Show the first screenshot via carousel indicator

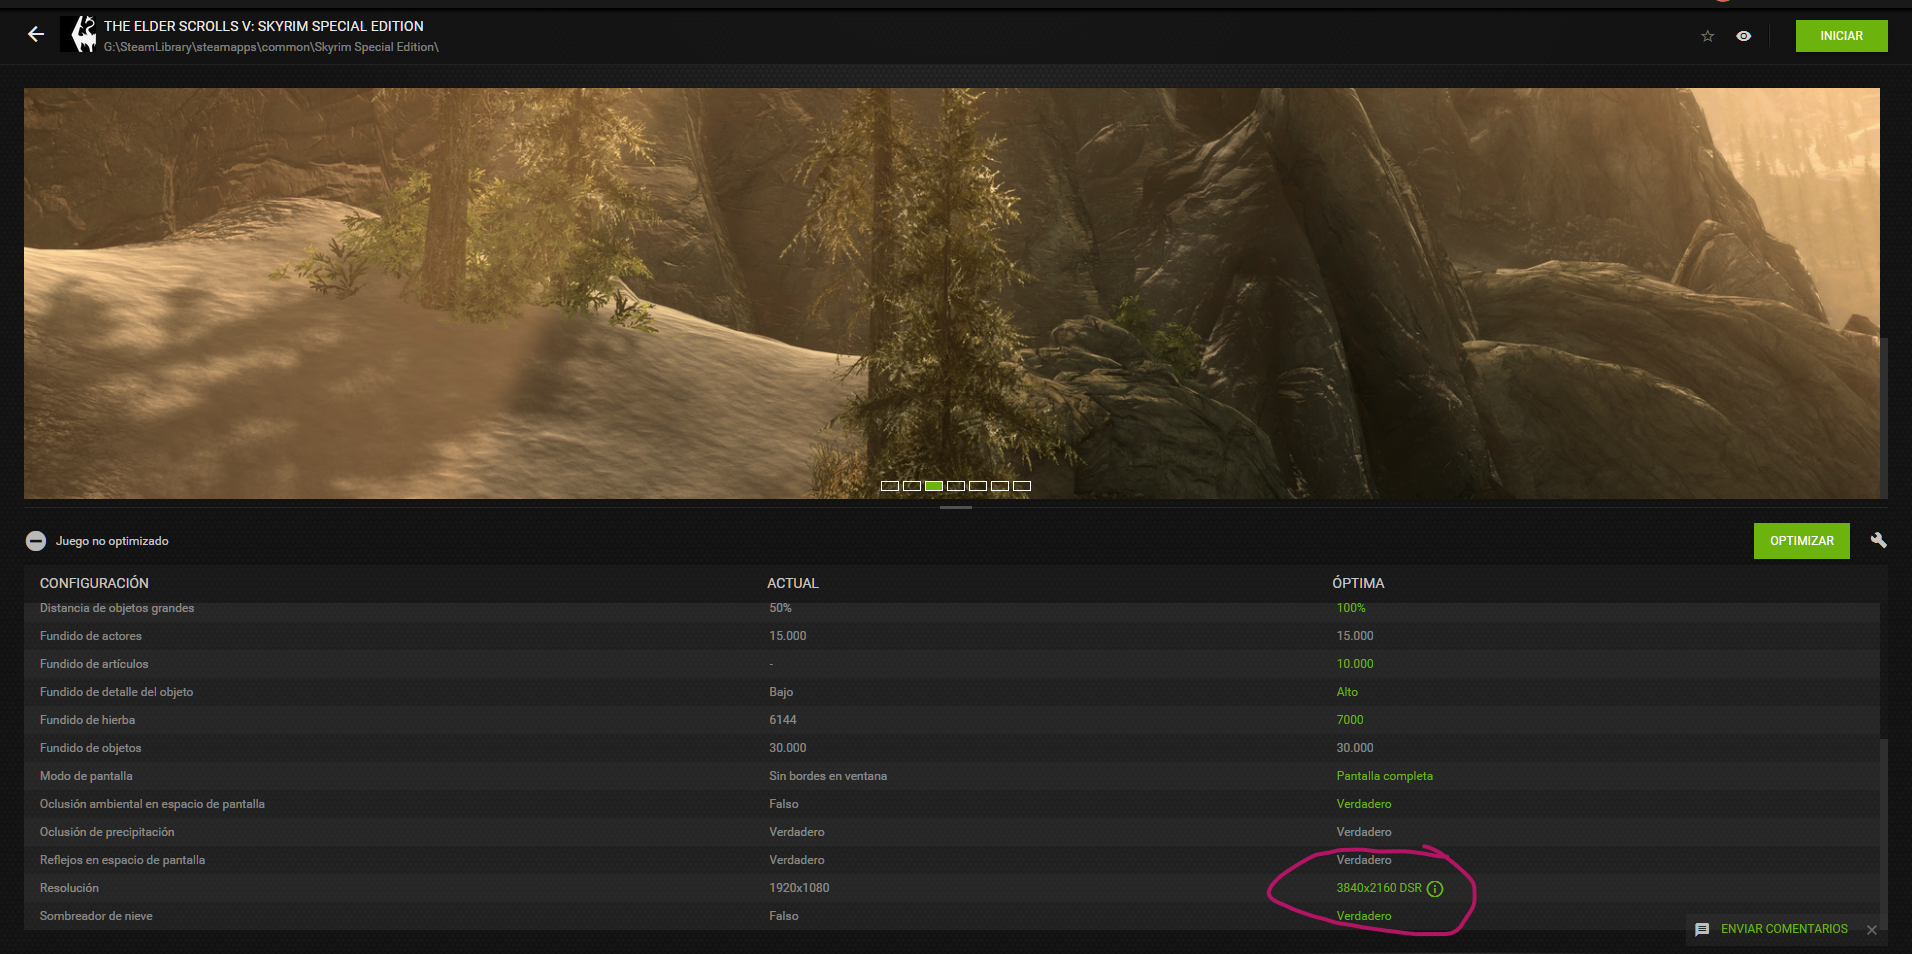[x=889, y=486]
